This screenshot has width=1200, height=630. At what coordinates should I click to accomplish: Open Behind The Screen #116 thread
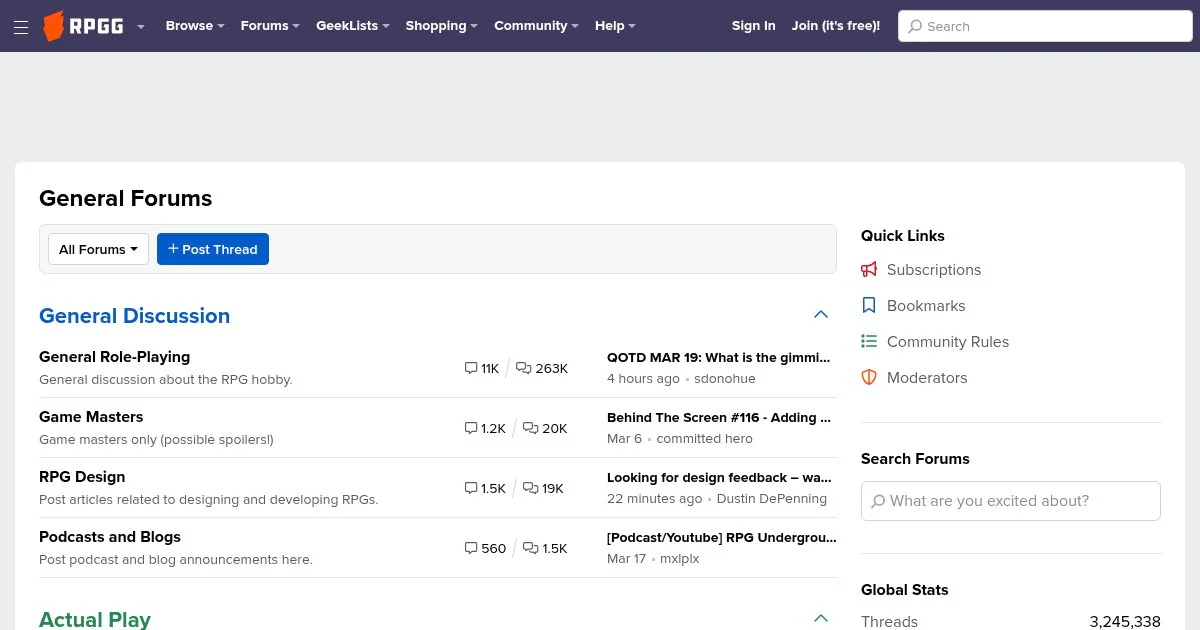719,418
